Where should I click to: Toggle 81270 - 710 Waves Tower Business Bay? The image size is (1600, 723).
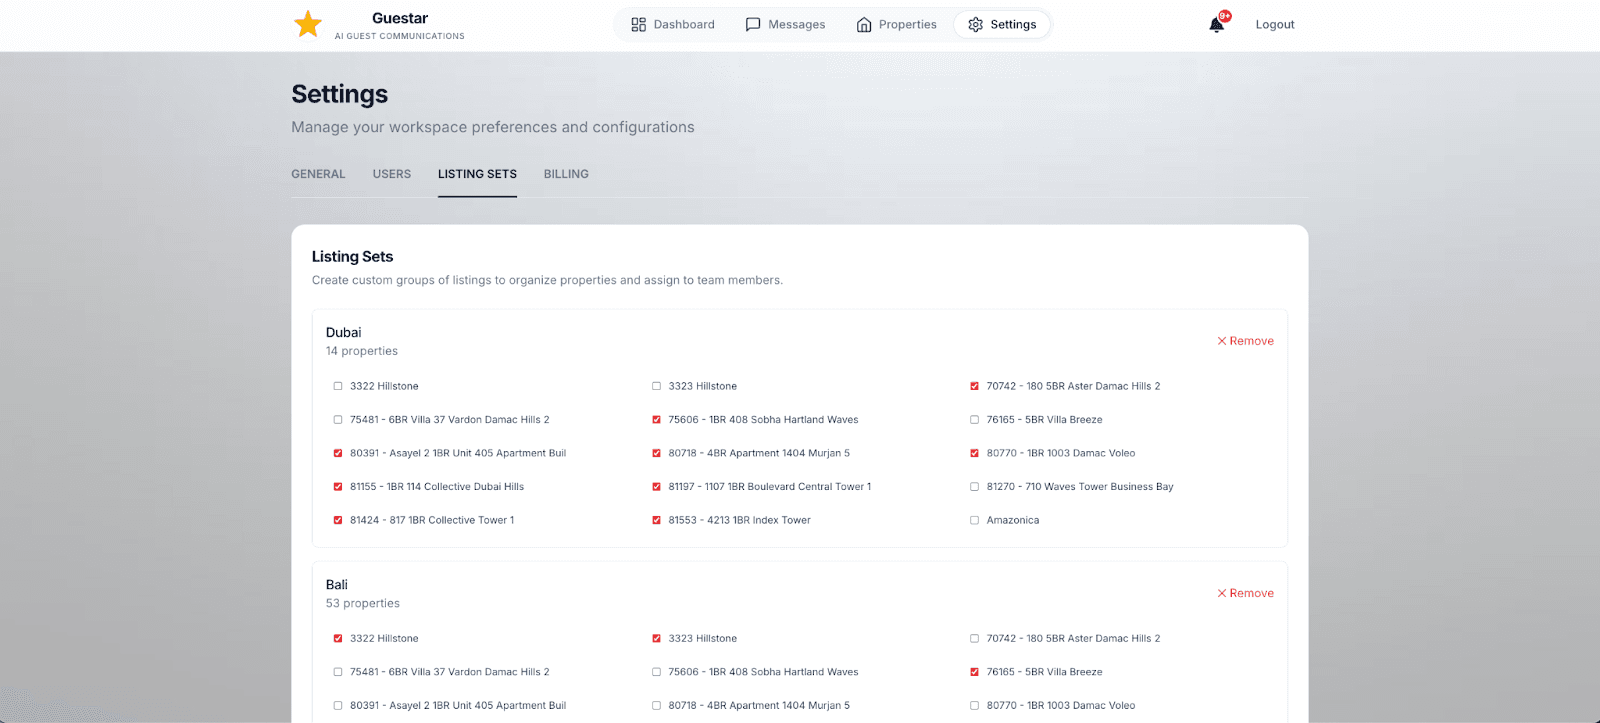(974, 487)
